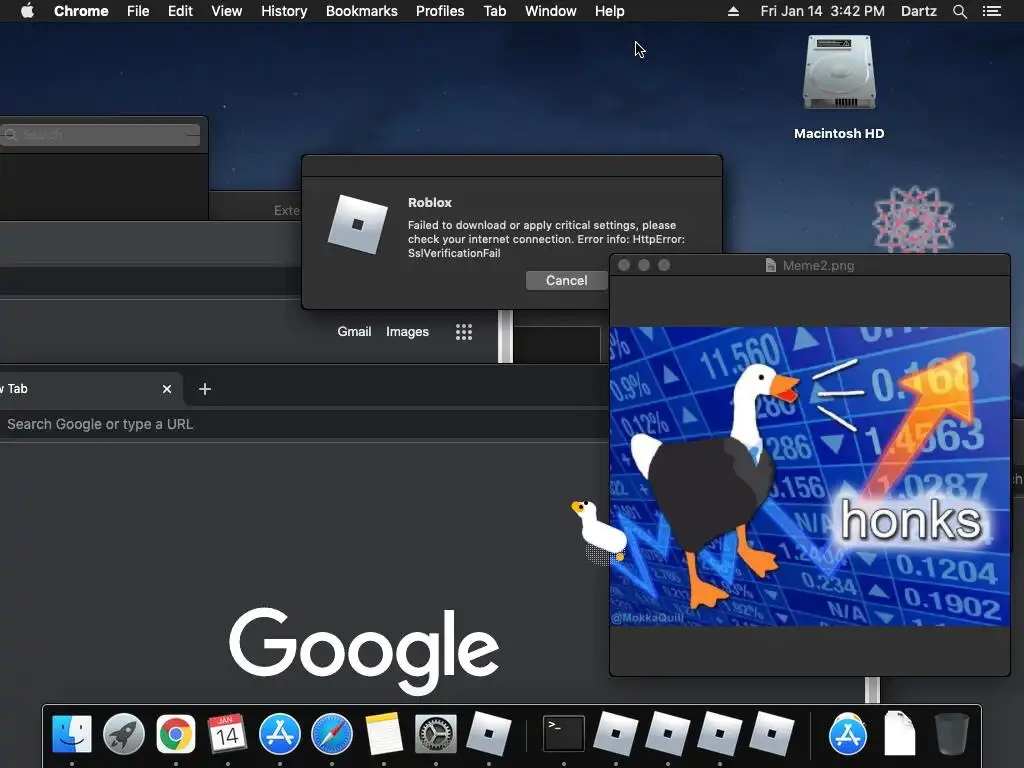
Task: Open the Roblox icon beside System Preferences
Action: coord(488,733)
